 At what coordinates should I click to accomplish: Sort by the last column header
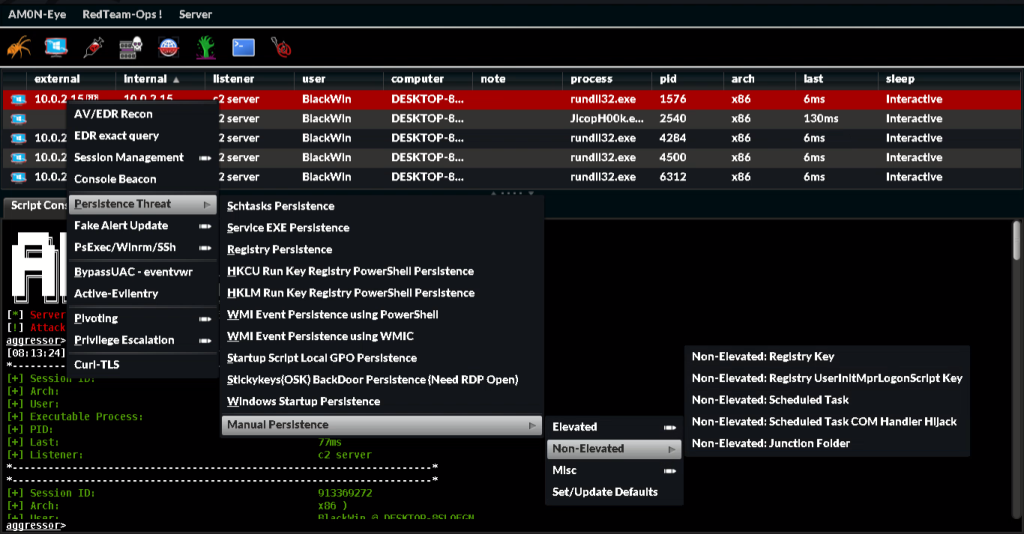pyautogui.click(x=837, y=79)
